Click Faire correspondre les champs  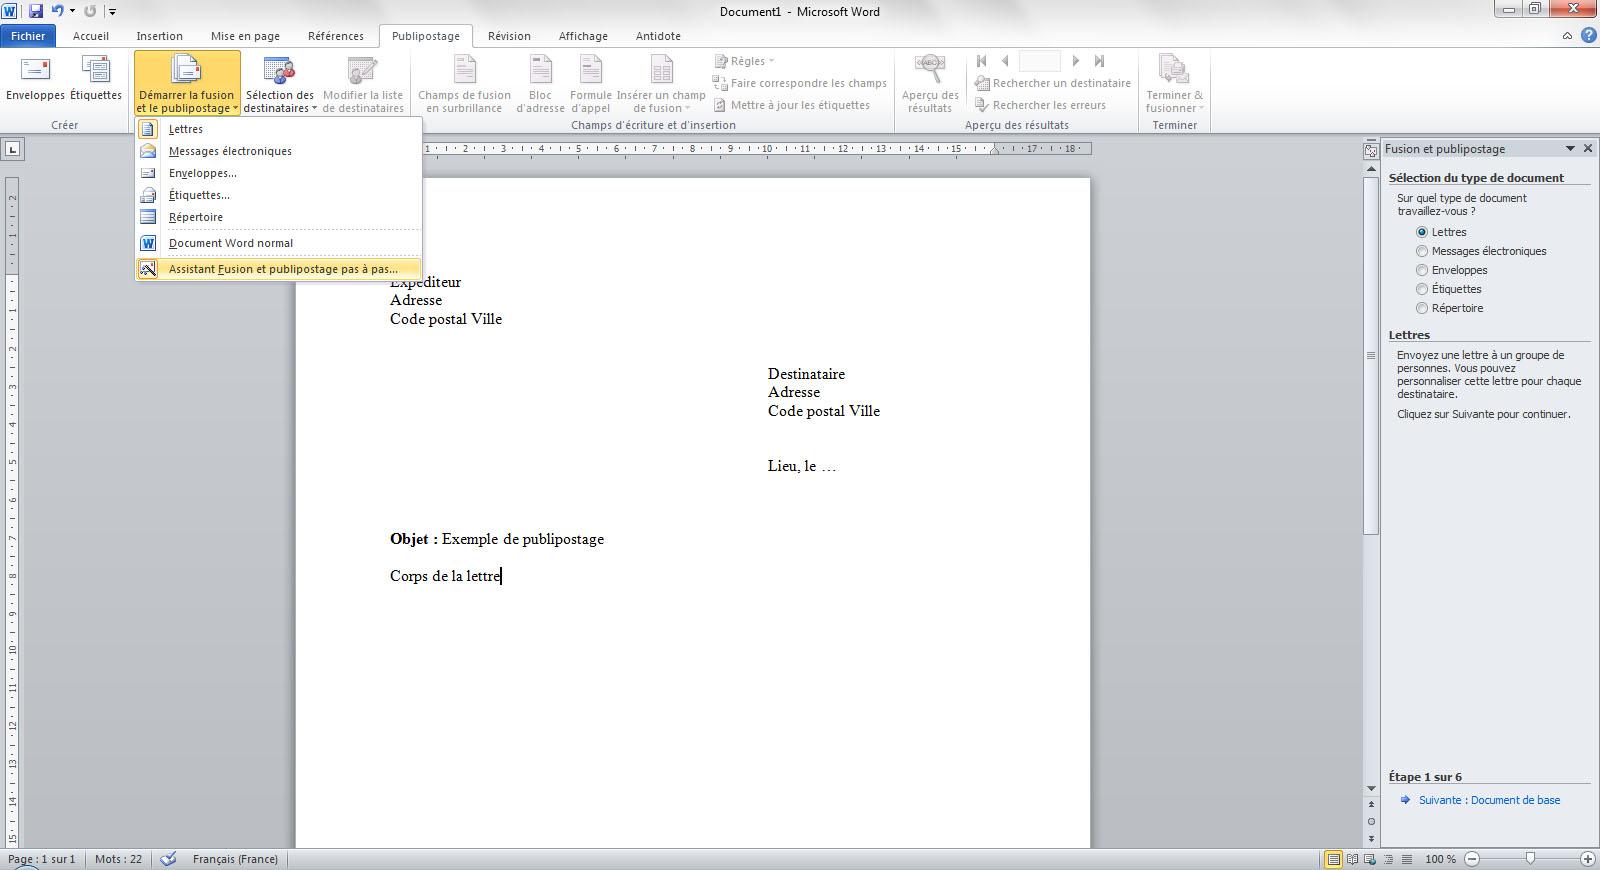point(799,83)
